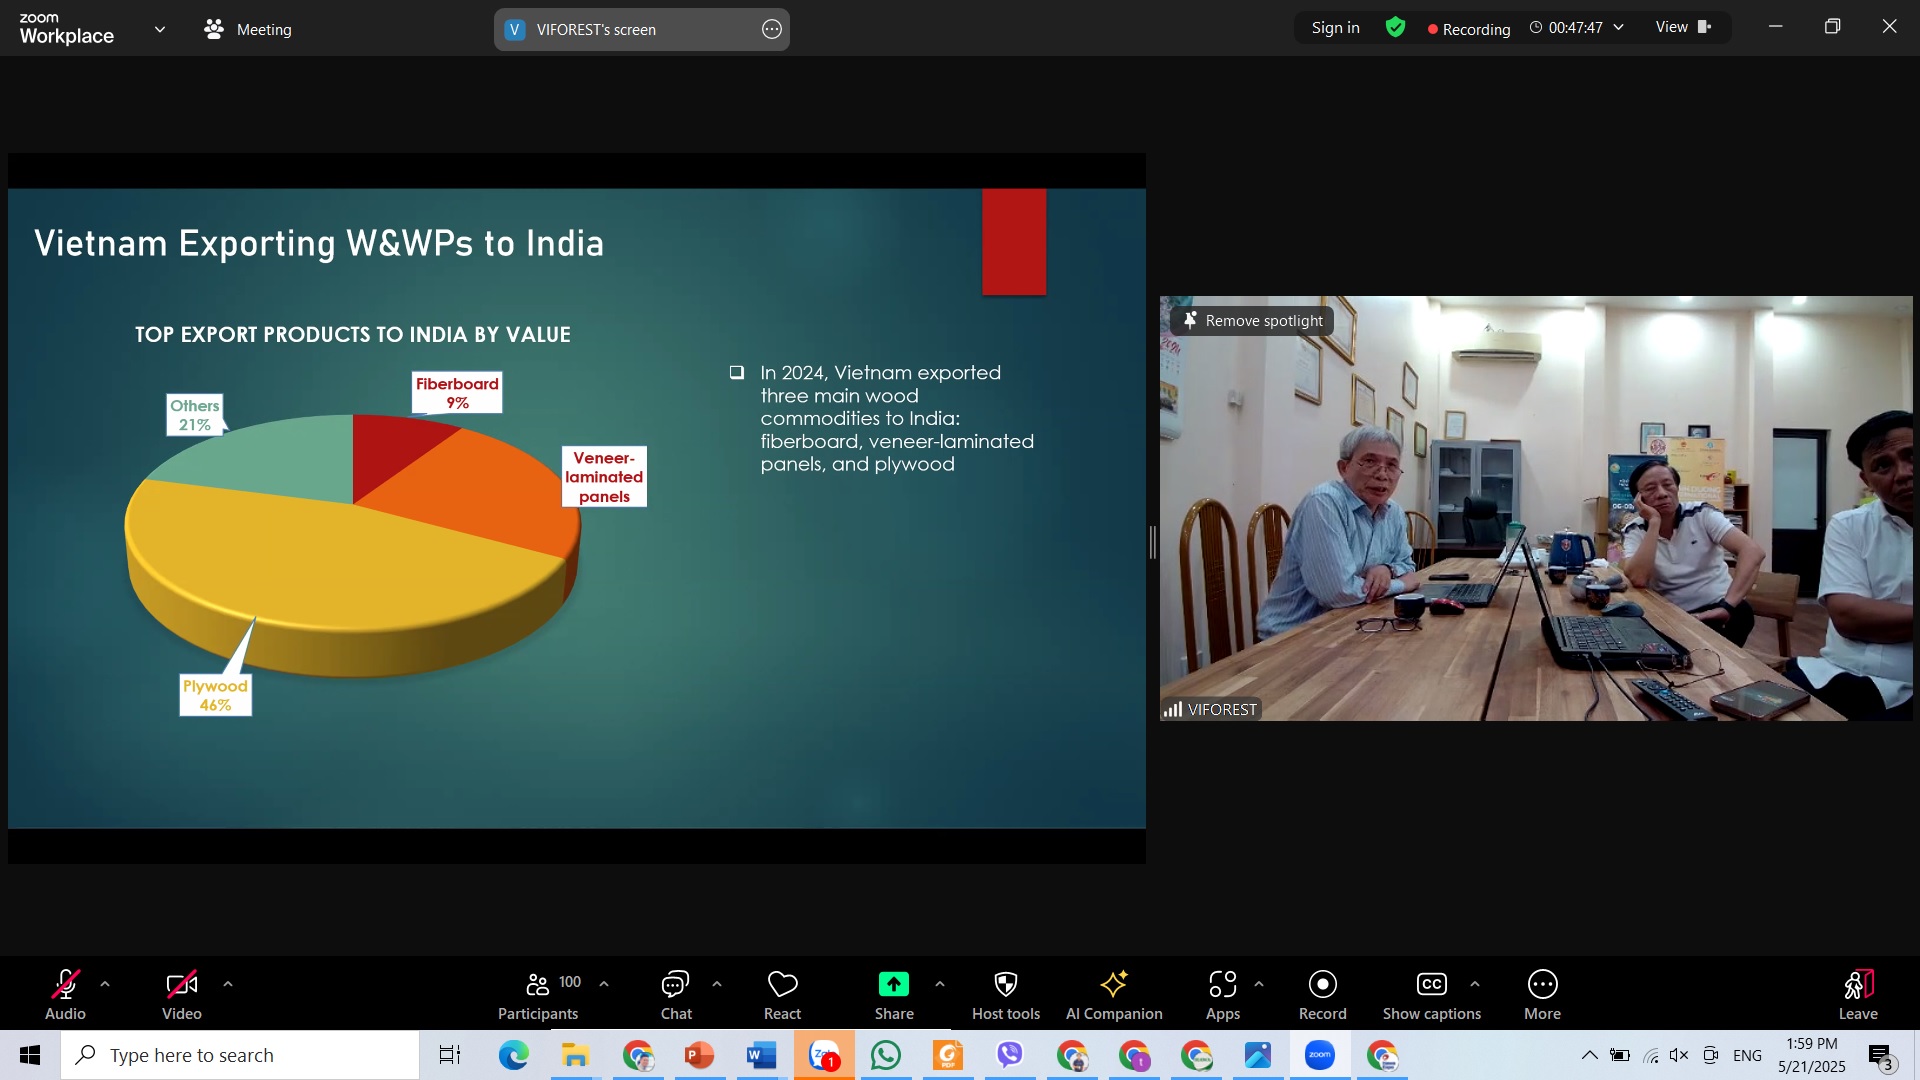Turn on the Video camera
This screenshot has height=1080, width=1920.
182,995
